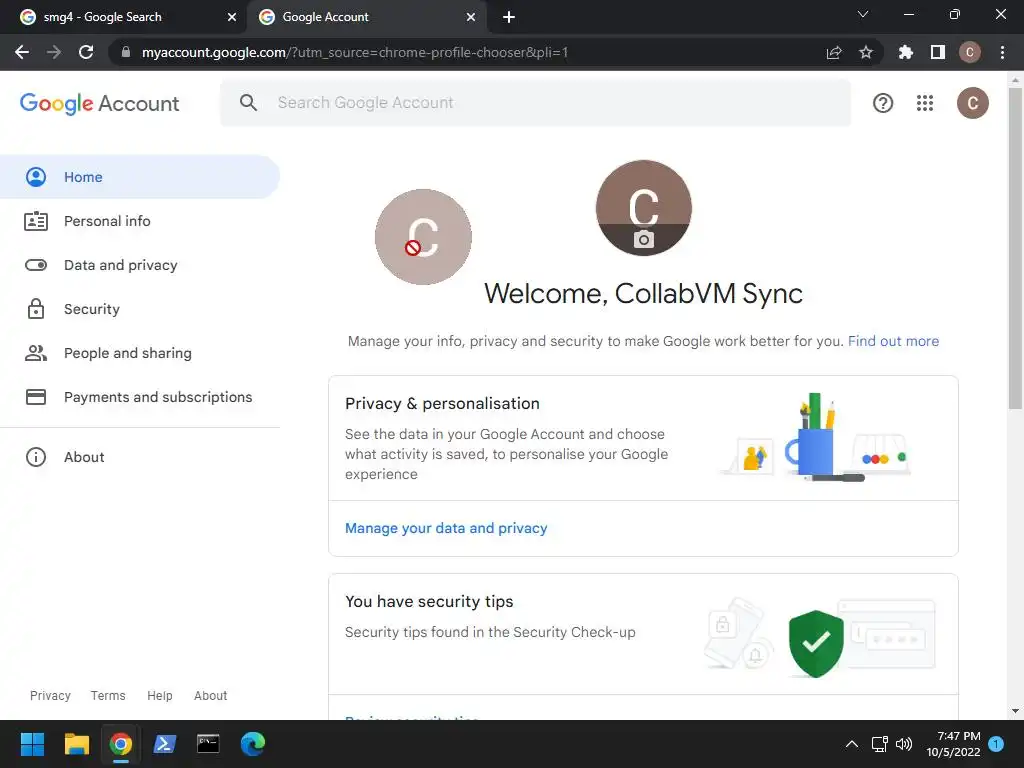Click the Chrome taskbar icon
Screen dimensions: 1024x768
pyautogui.click(x=121, y=744)
